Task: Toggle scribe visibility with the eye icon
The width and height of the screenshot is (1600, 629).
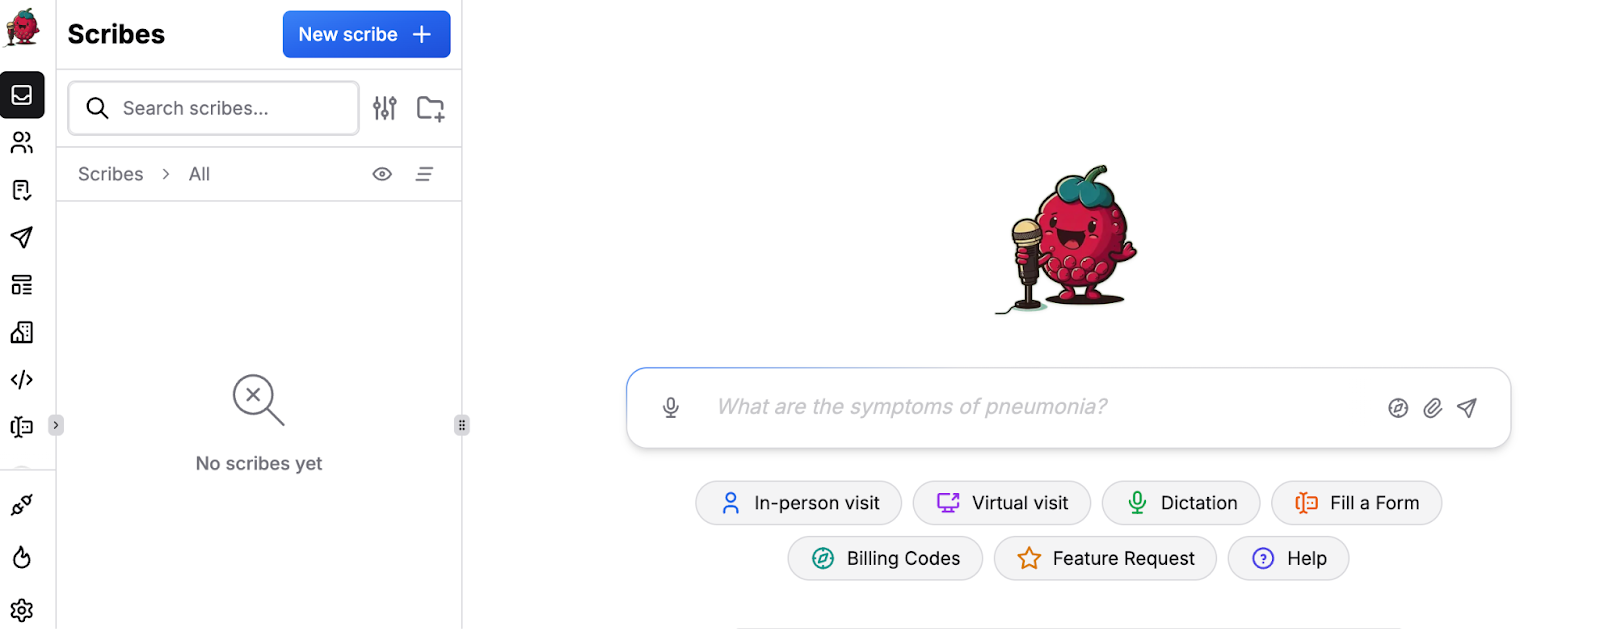Action: coord(381,174)
